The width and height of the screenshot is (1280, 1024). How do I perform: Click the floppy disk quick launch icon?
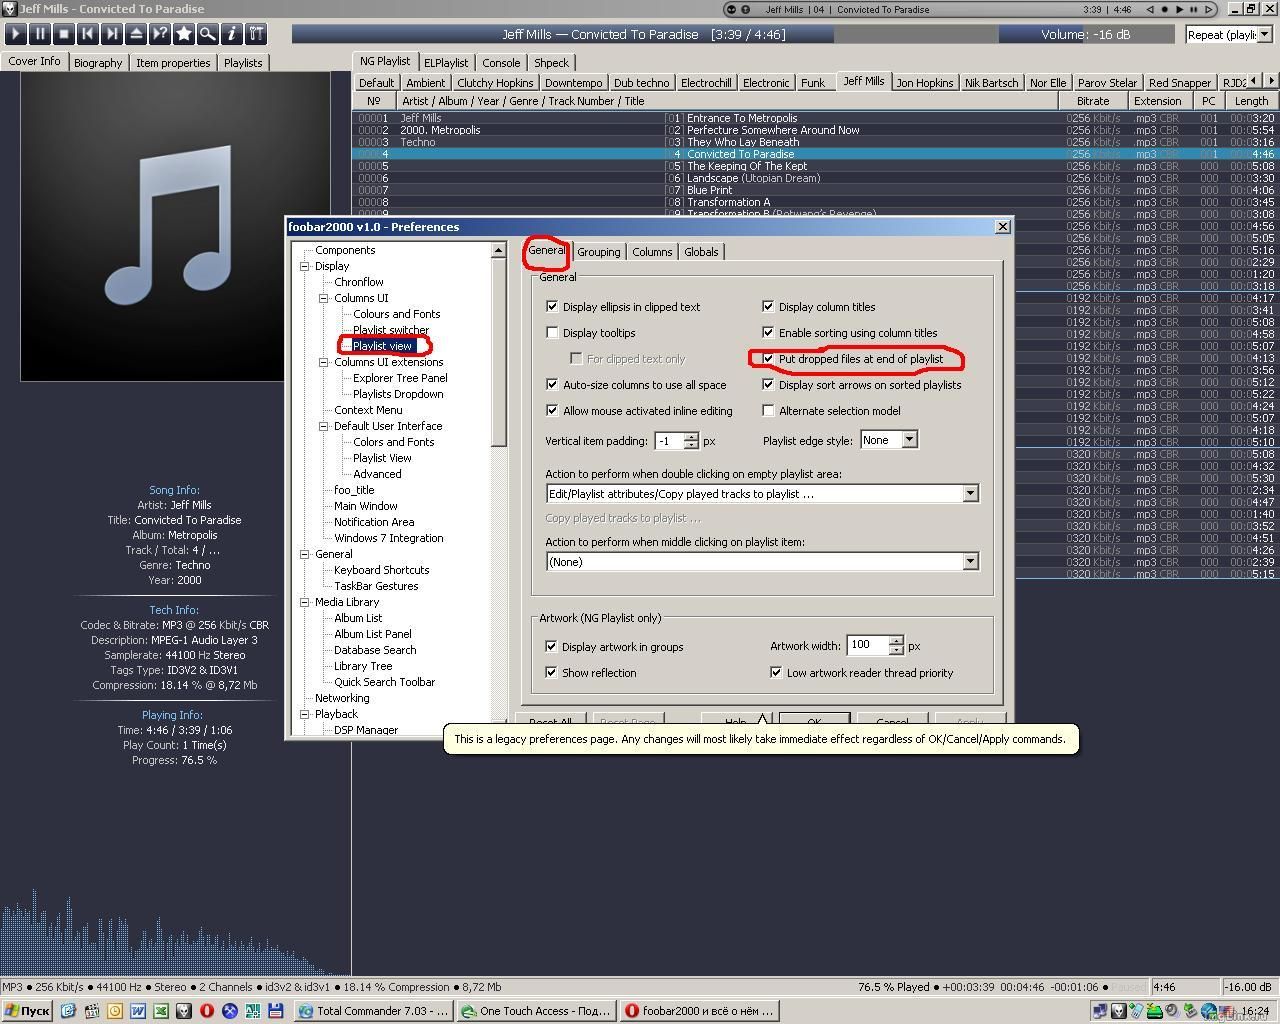pos(276,1011)
